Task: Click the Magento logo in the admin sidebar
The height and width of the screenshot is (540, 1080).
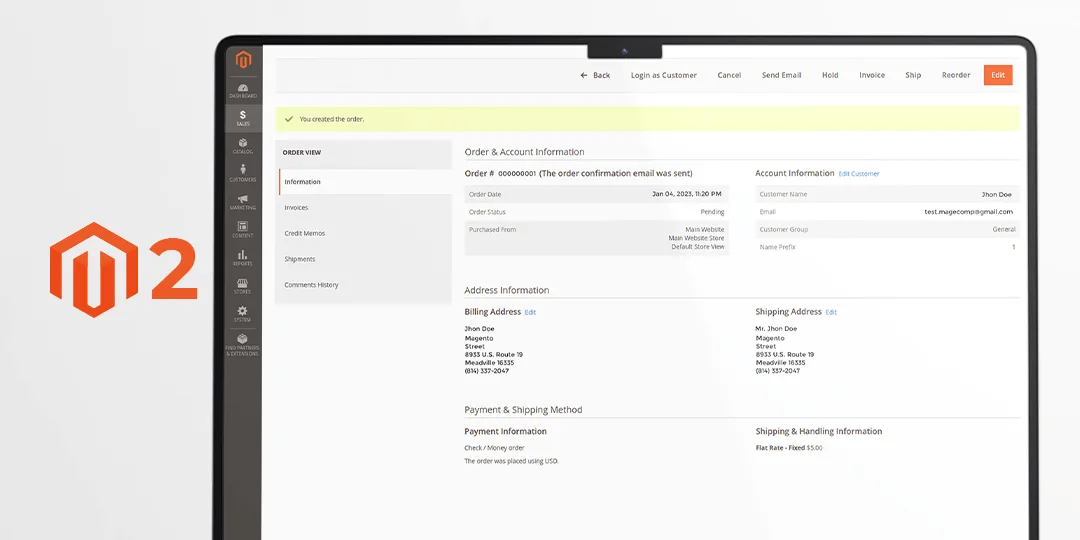Action: (243, 60)
